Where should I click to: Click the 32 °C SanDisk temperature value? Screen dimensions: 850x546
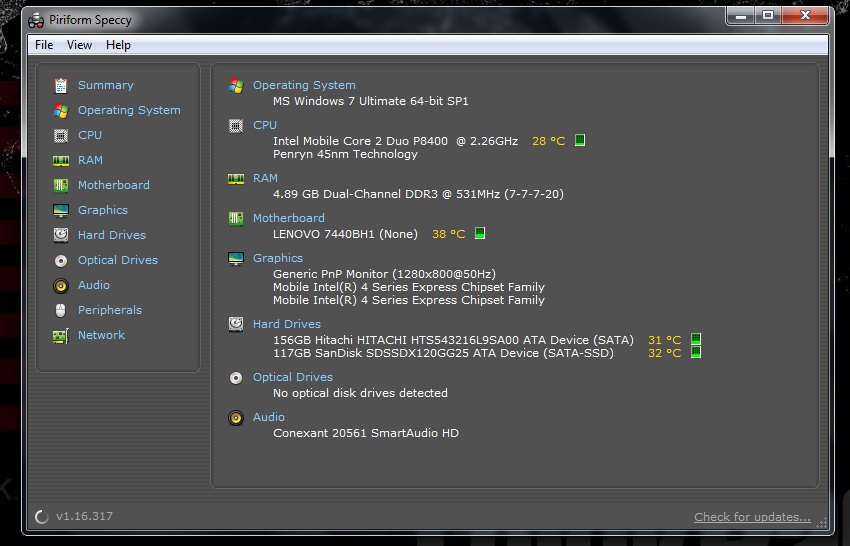pyautogui.click(x=665, y=353)
